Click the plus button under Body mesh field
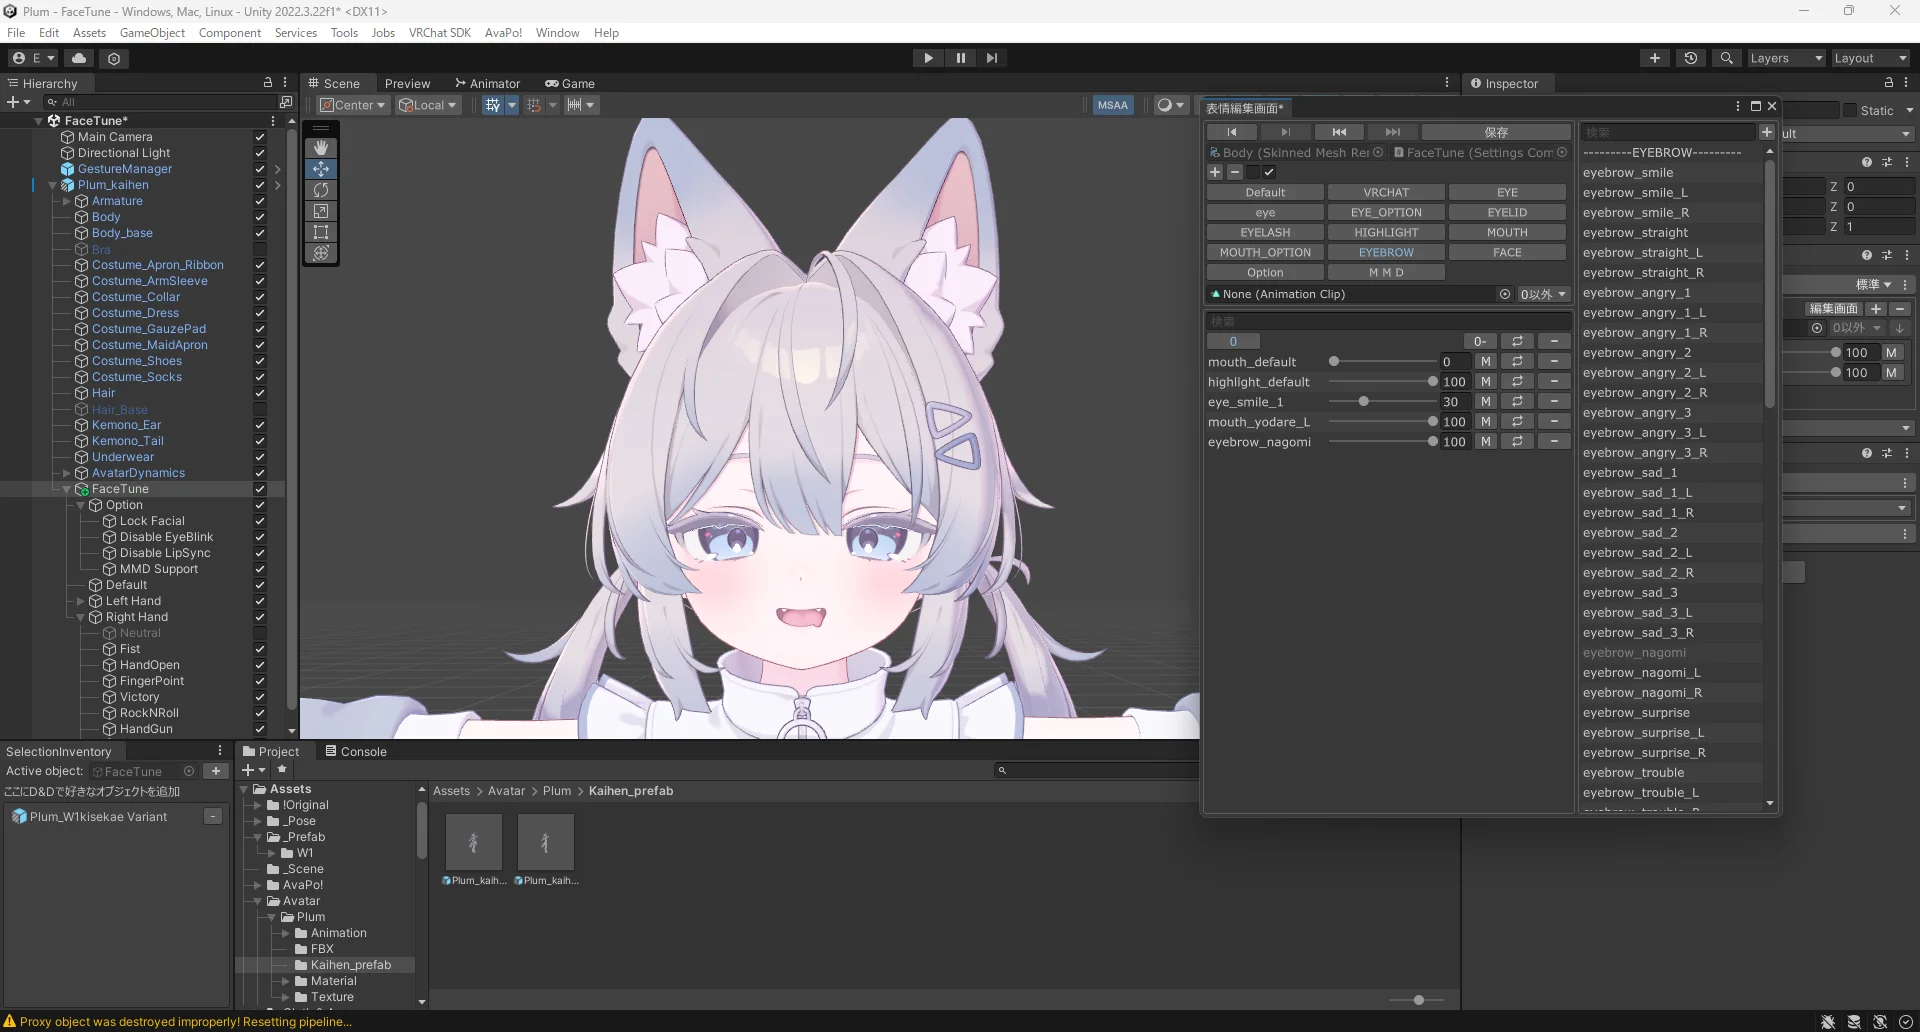Screen dimensions: 1920x1032 1215,172
